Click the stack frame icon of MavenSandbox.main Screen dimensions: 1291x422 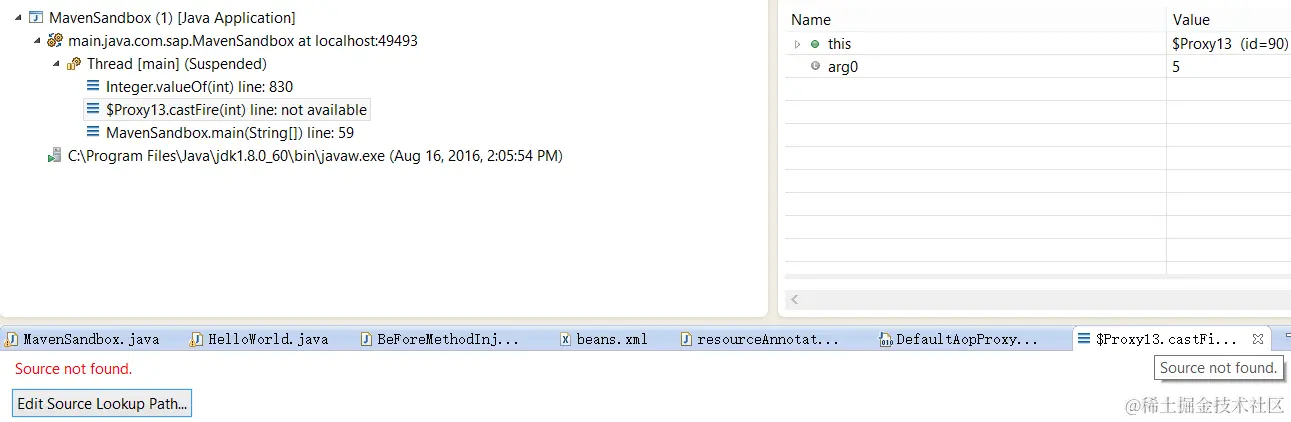93,132
